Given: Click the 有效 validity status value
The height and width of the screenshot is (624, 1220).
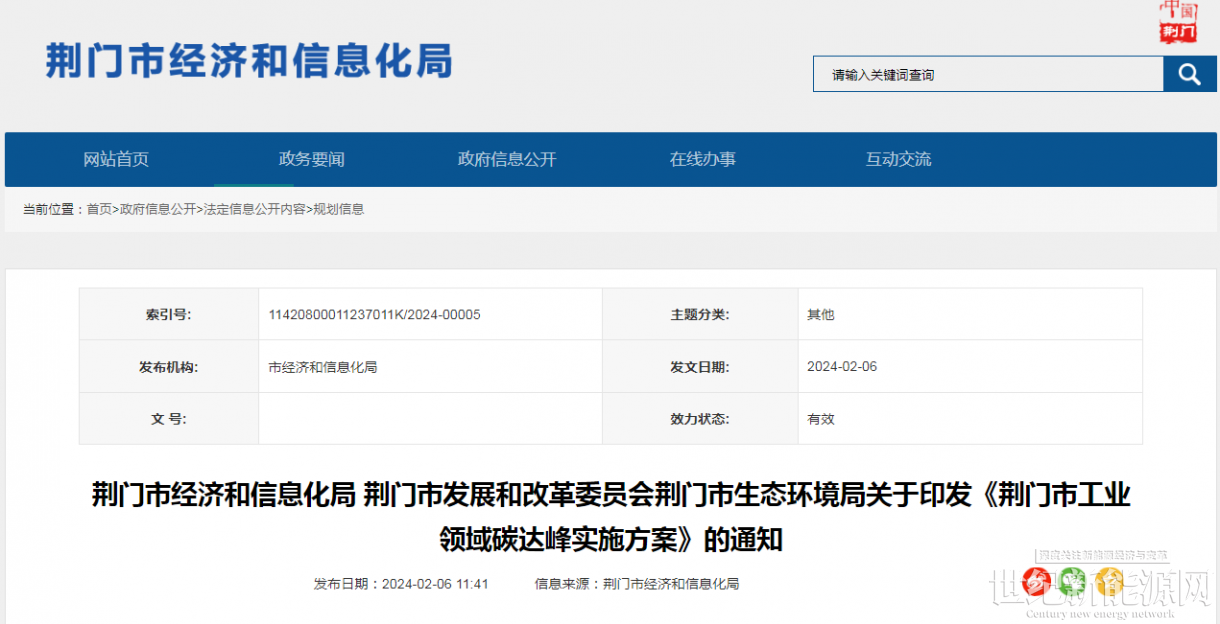Looking at the screenshot, I should click(821, 419).
